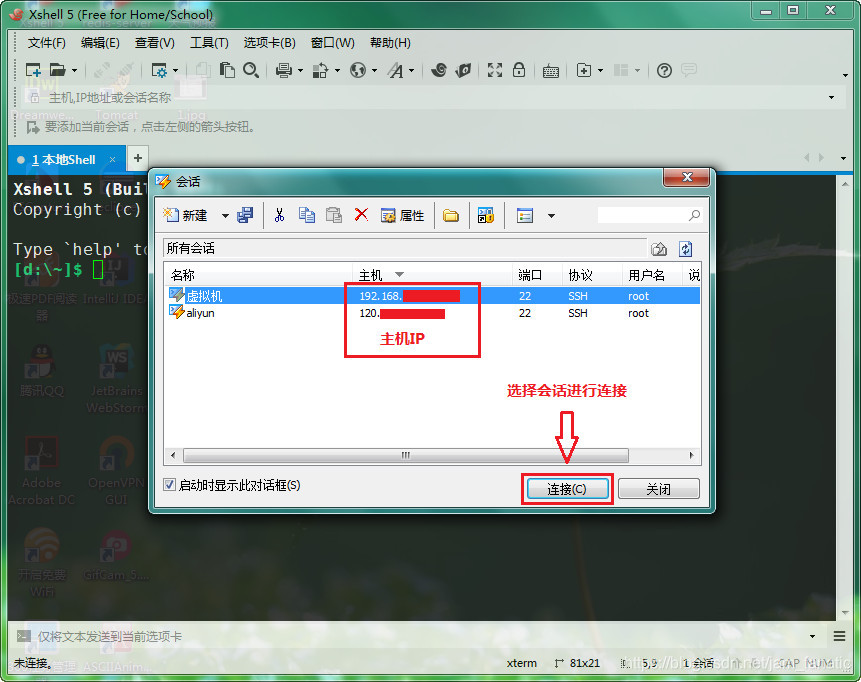Toggle full screen mode icon in toolbar
This screenshot has height=682, width=861.
pos(495,70)
